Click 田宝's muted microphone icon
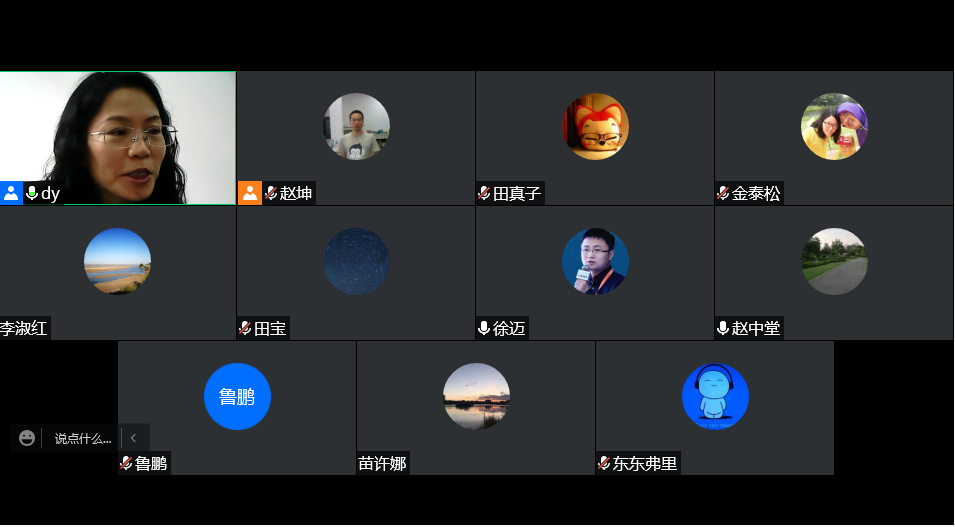Viewport: 955px width, 527px height. (245, 328)
